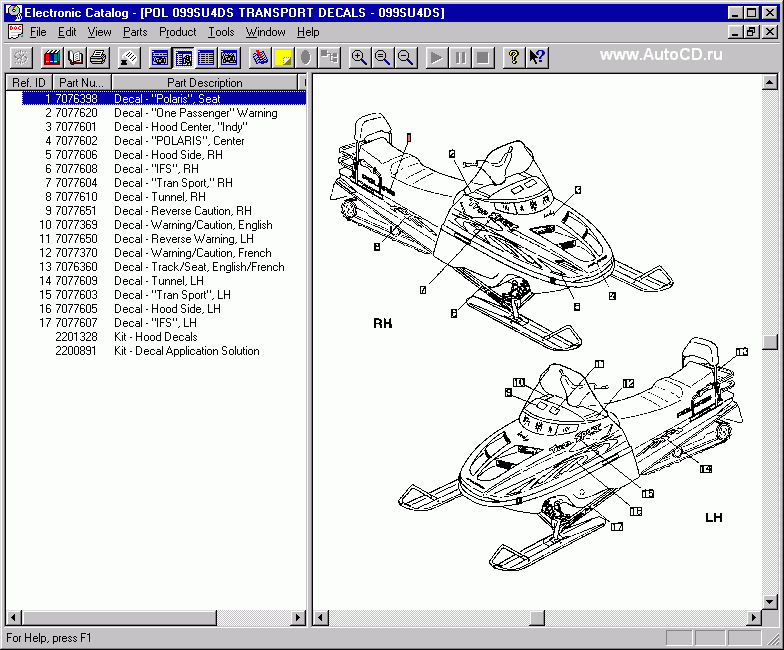This screenshot has width=784, height=650.
Task: Open the Parts menu
Action: click(x=135, y=32)
